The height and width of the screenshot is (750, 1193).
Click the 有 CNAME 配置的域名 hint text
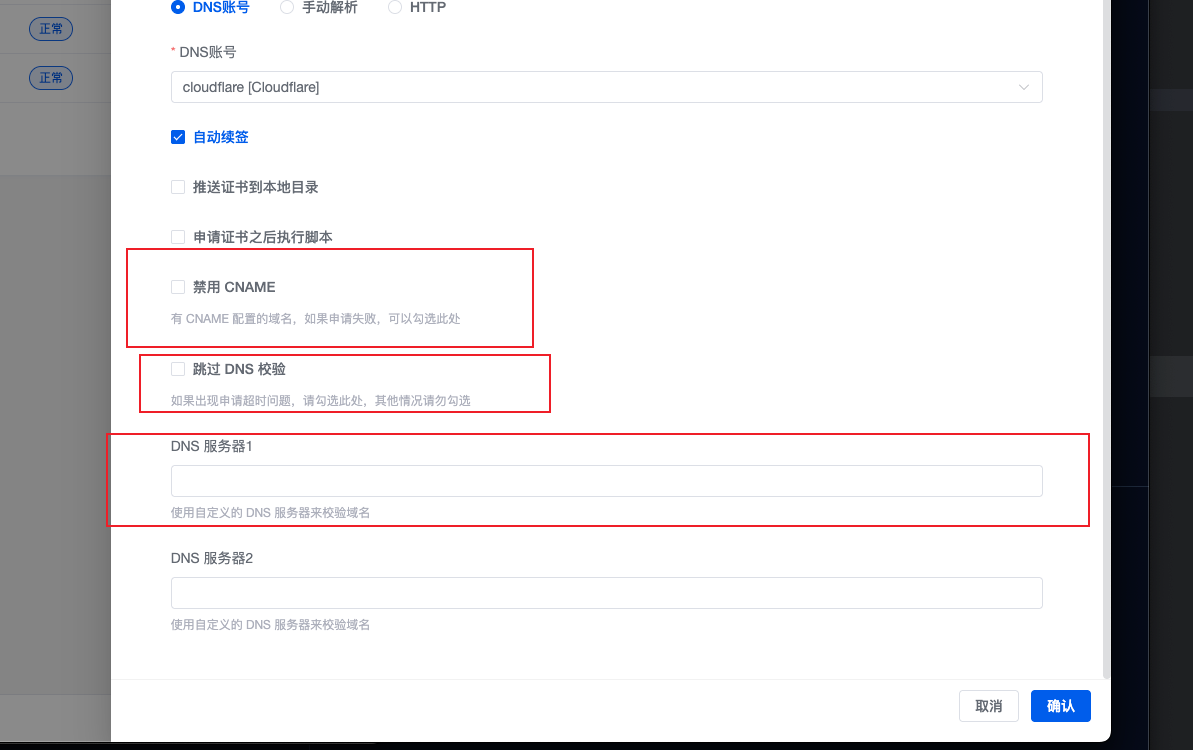pos(315,319)
